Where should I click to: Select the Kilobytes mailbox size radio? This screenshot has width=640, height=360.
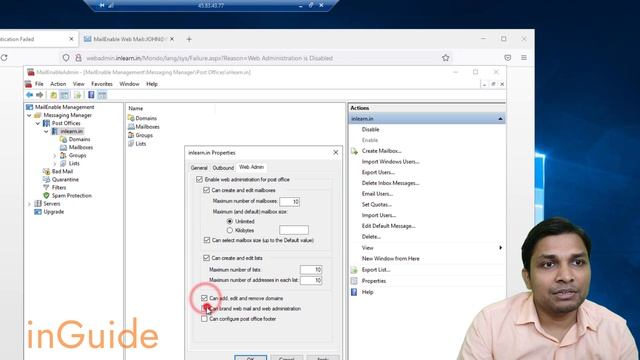(x=230, y=231)
